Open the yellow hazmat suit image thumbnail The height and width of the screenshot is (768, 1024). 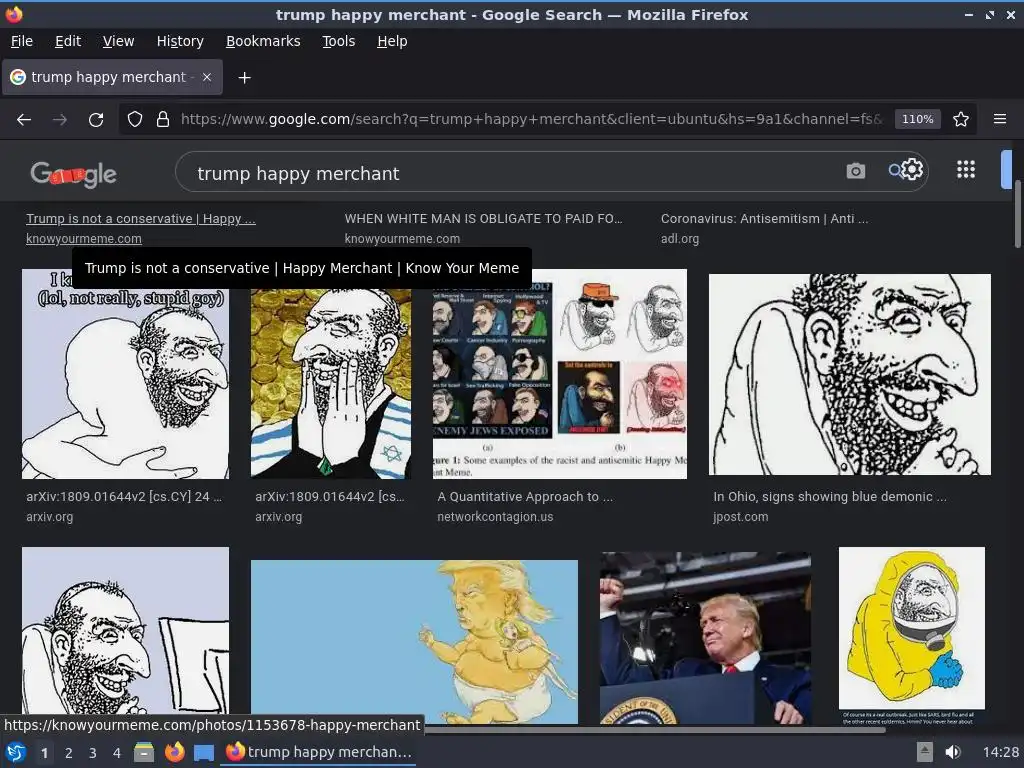(912, 635)
